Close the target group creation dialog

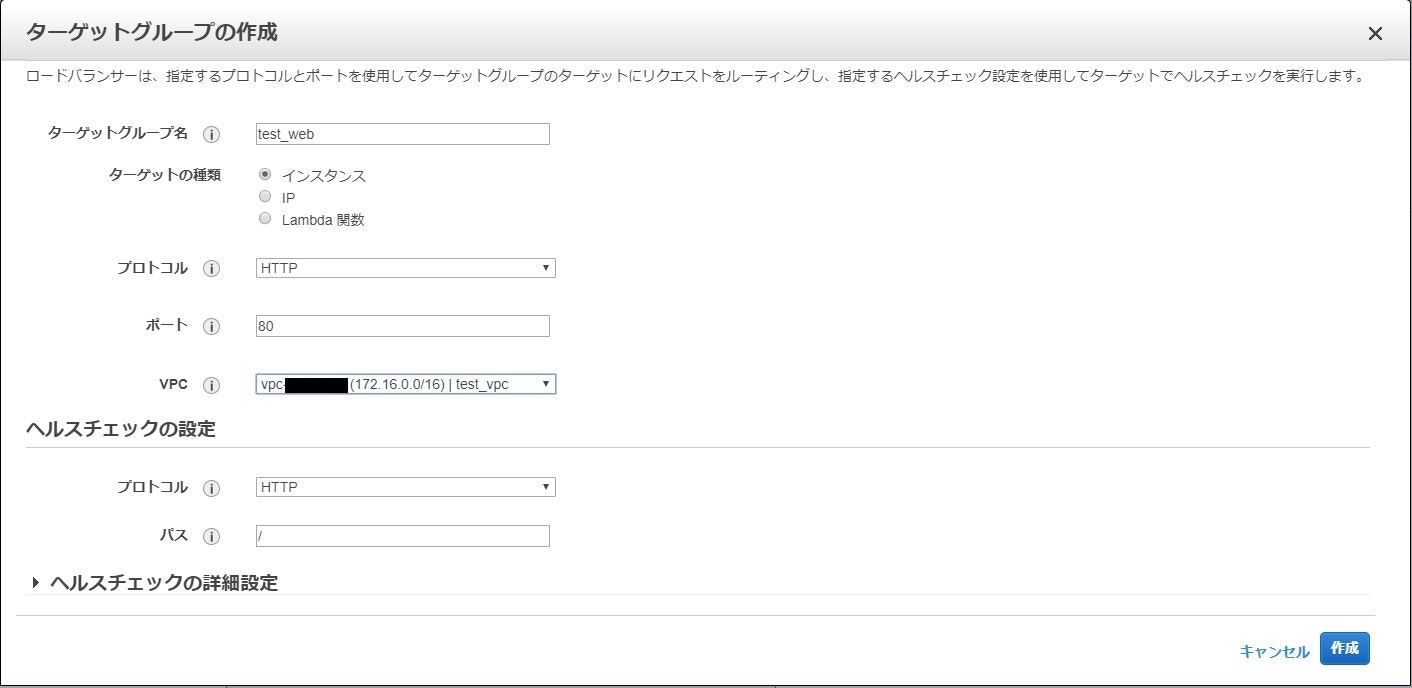(1375, 34)
